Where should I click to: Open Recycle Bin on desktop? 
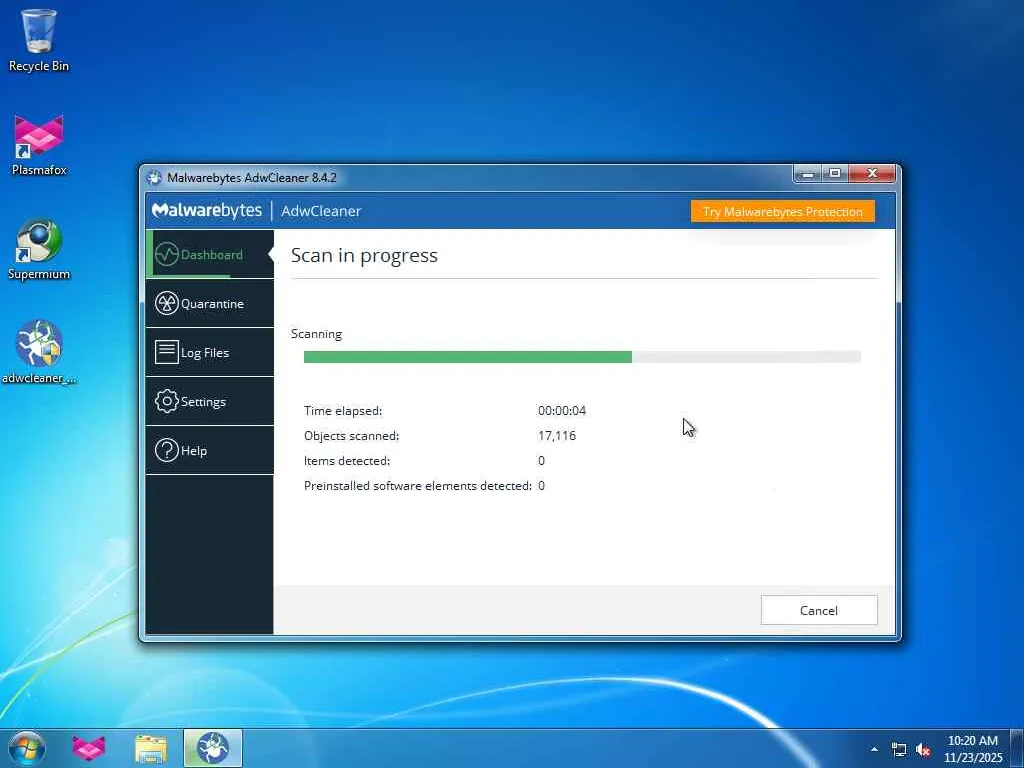click(39, 40)
